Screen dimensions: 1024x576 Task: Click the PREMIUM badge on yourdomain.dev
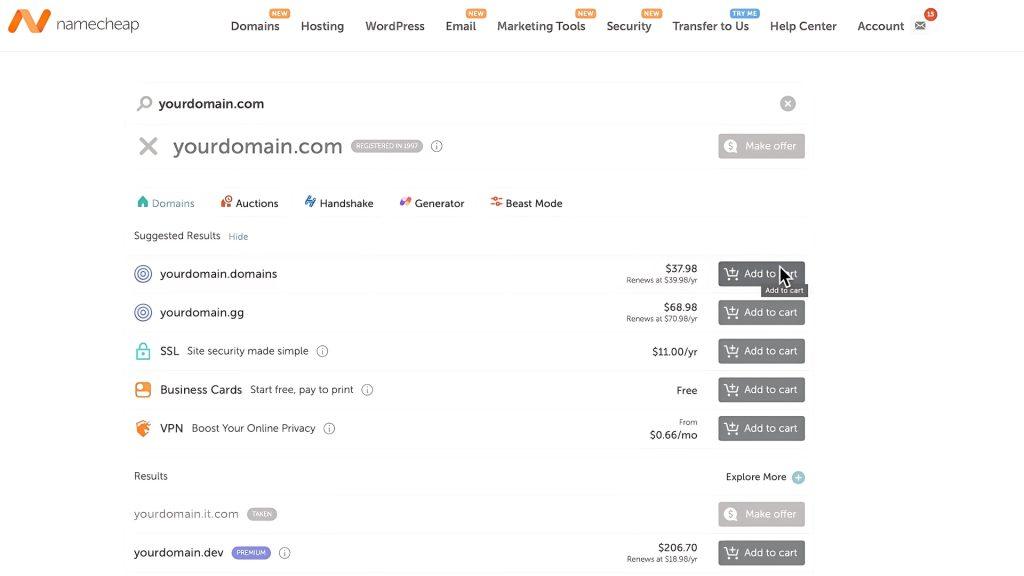tap(251, 552)
